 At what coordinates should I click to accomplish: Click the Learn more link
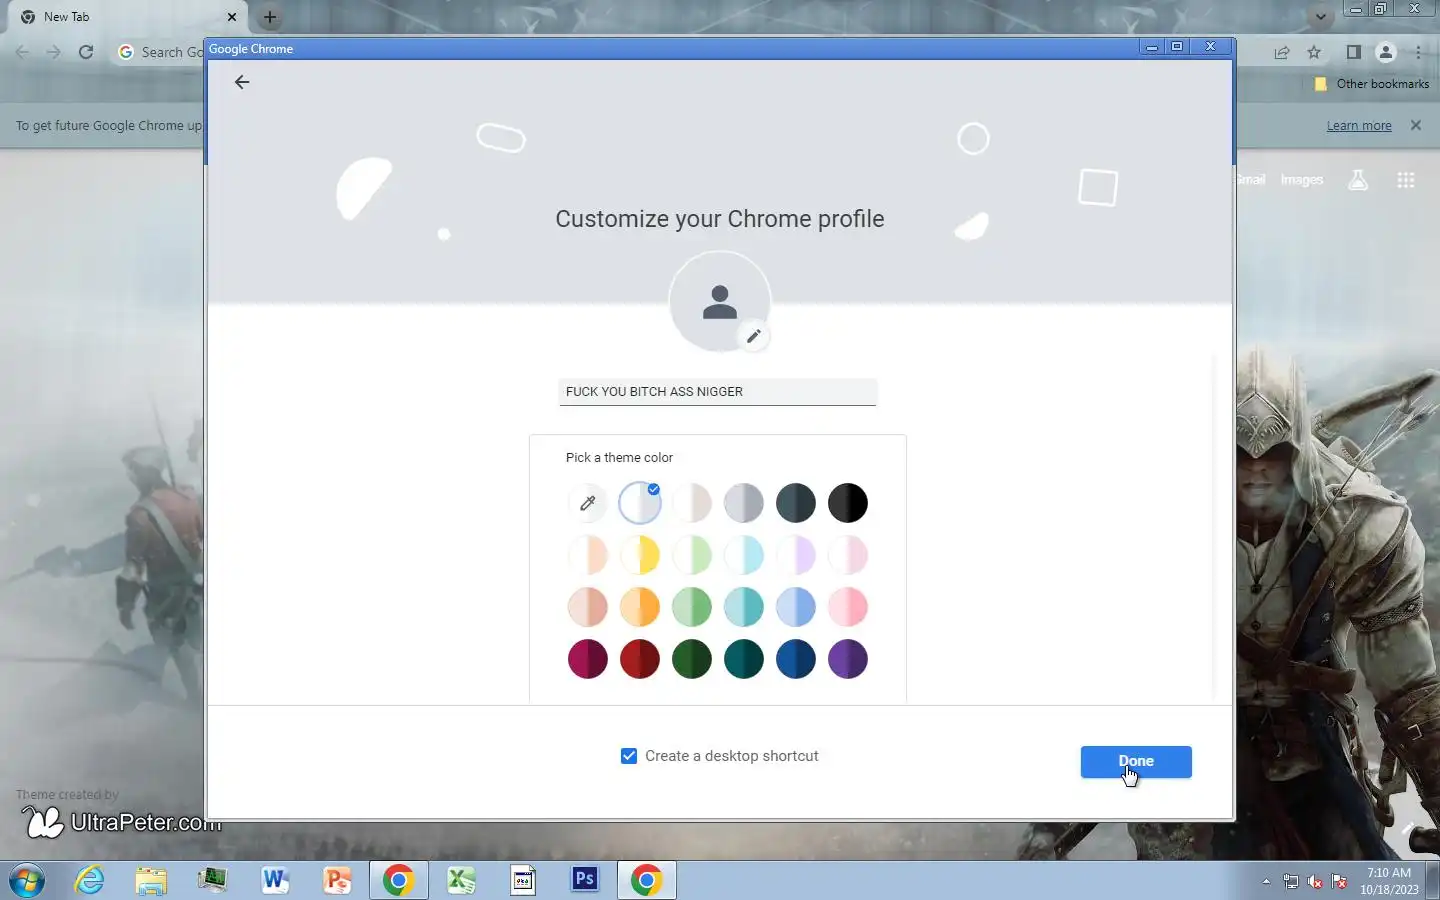(x=1359, y=126)
